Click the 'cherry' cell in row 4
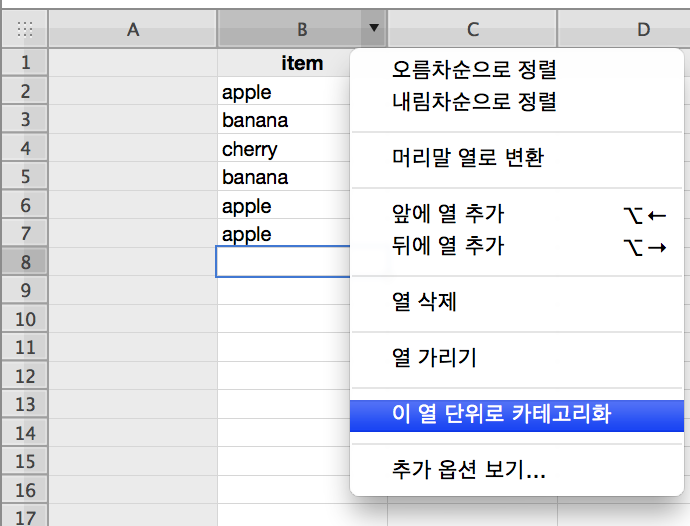 pos(283,148)
